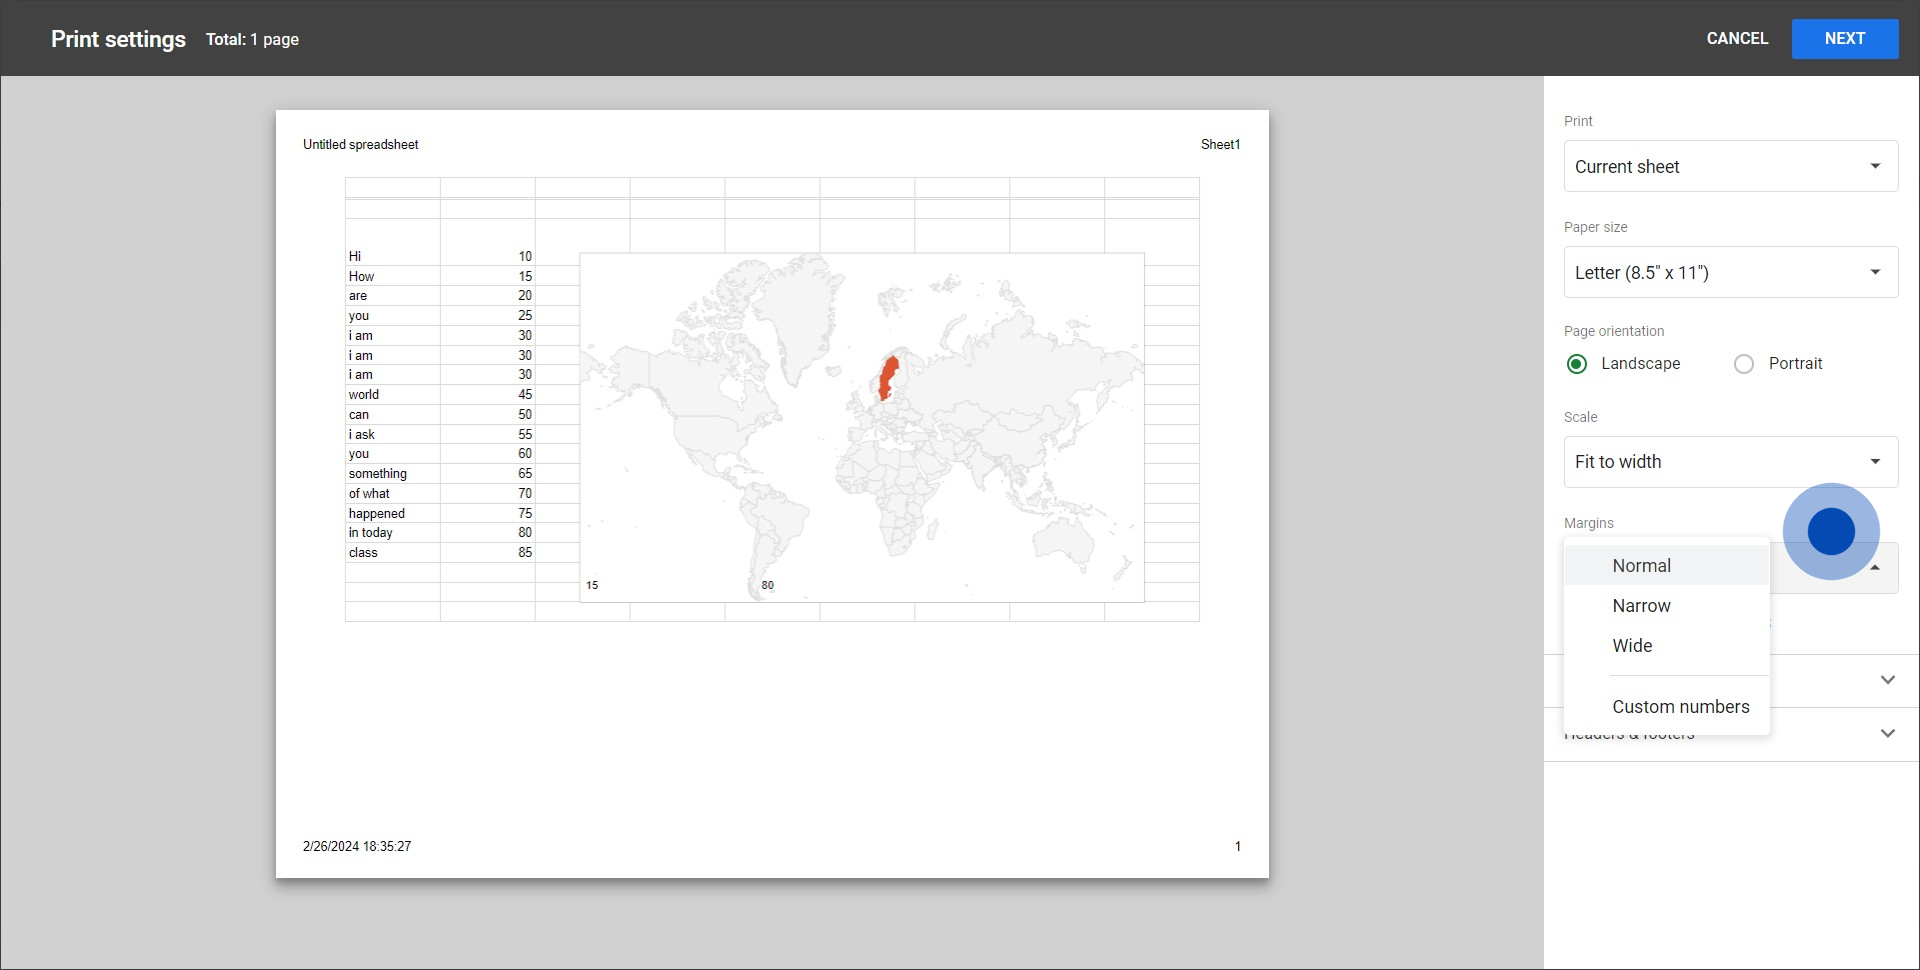1920x970 pixels.
Task: Choose Normal from the Margins menu
Action: [x=1641, y=566]
